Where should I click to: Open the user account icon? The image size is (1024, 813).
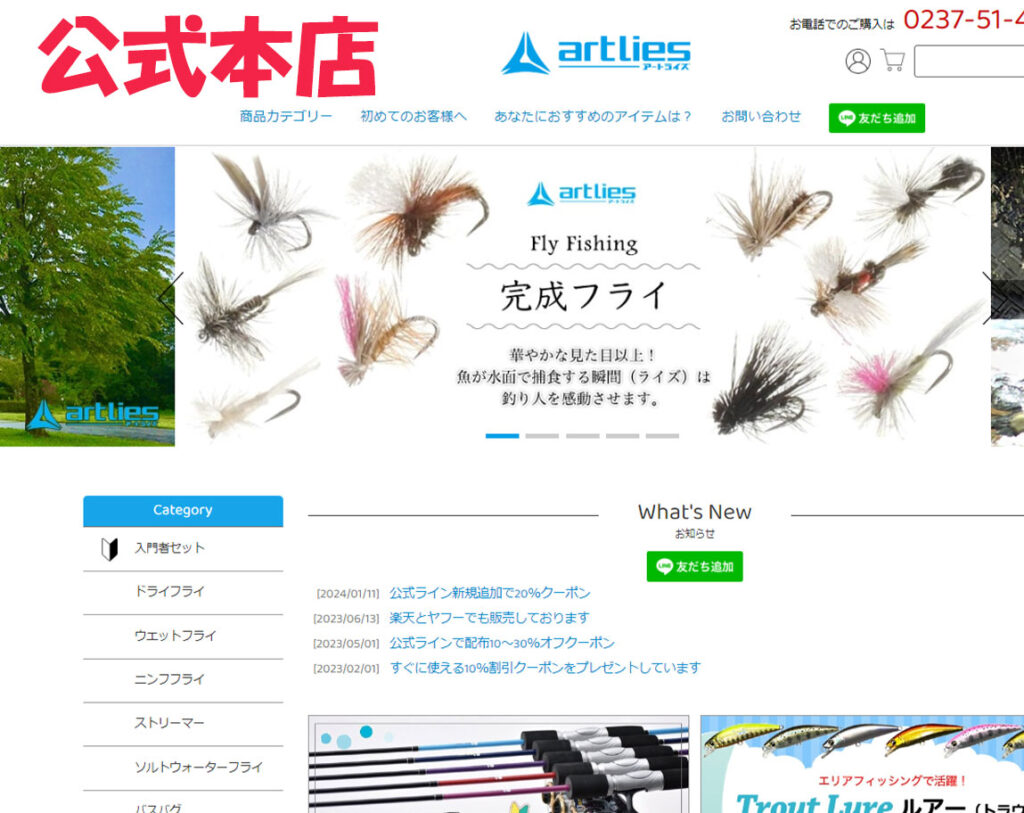[857, 61]
